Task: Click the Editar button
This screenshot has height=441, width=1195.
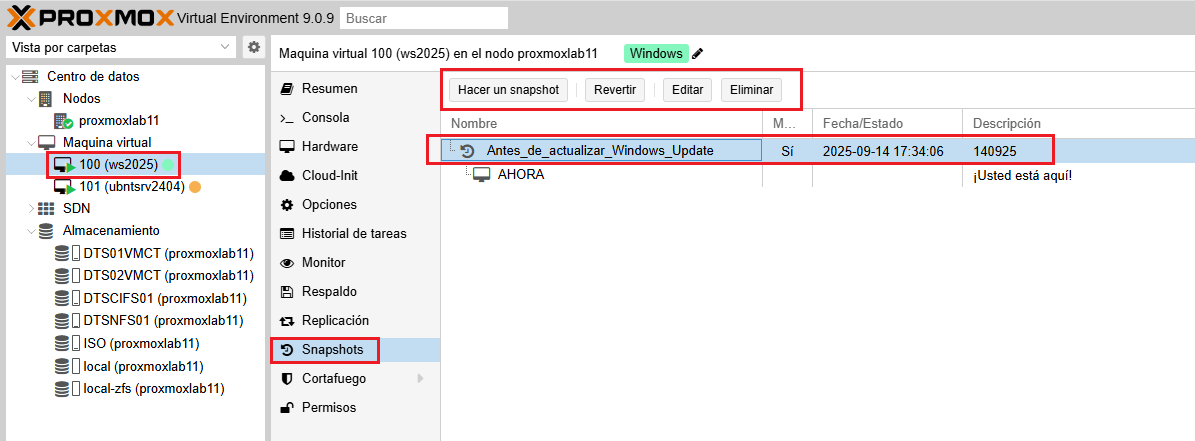Action: 687,90
